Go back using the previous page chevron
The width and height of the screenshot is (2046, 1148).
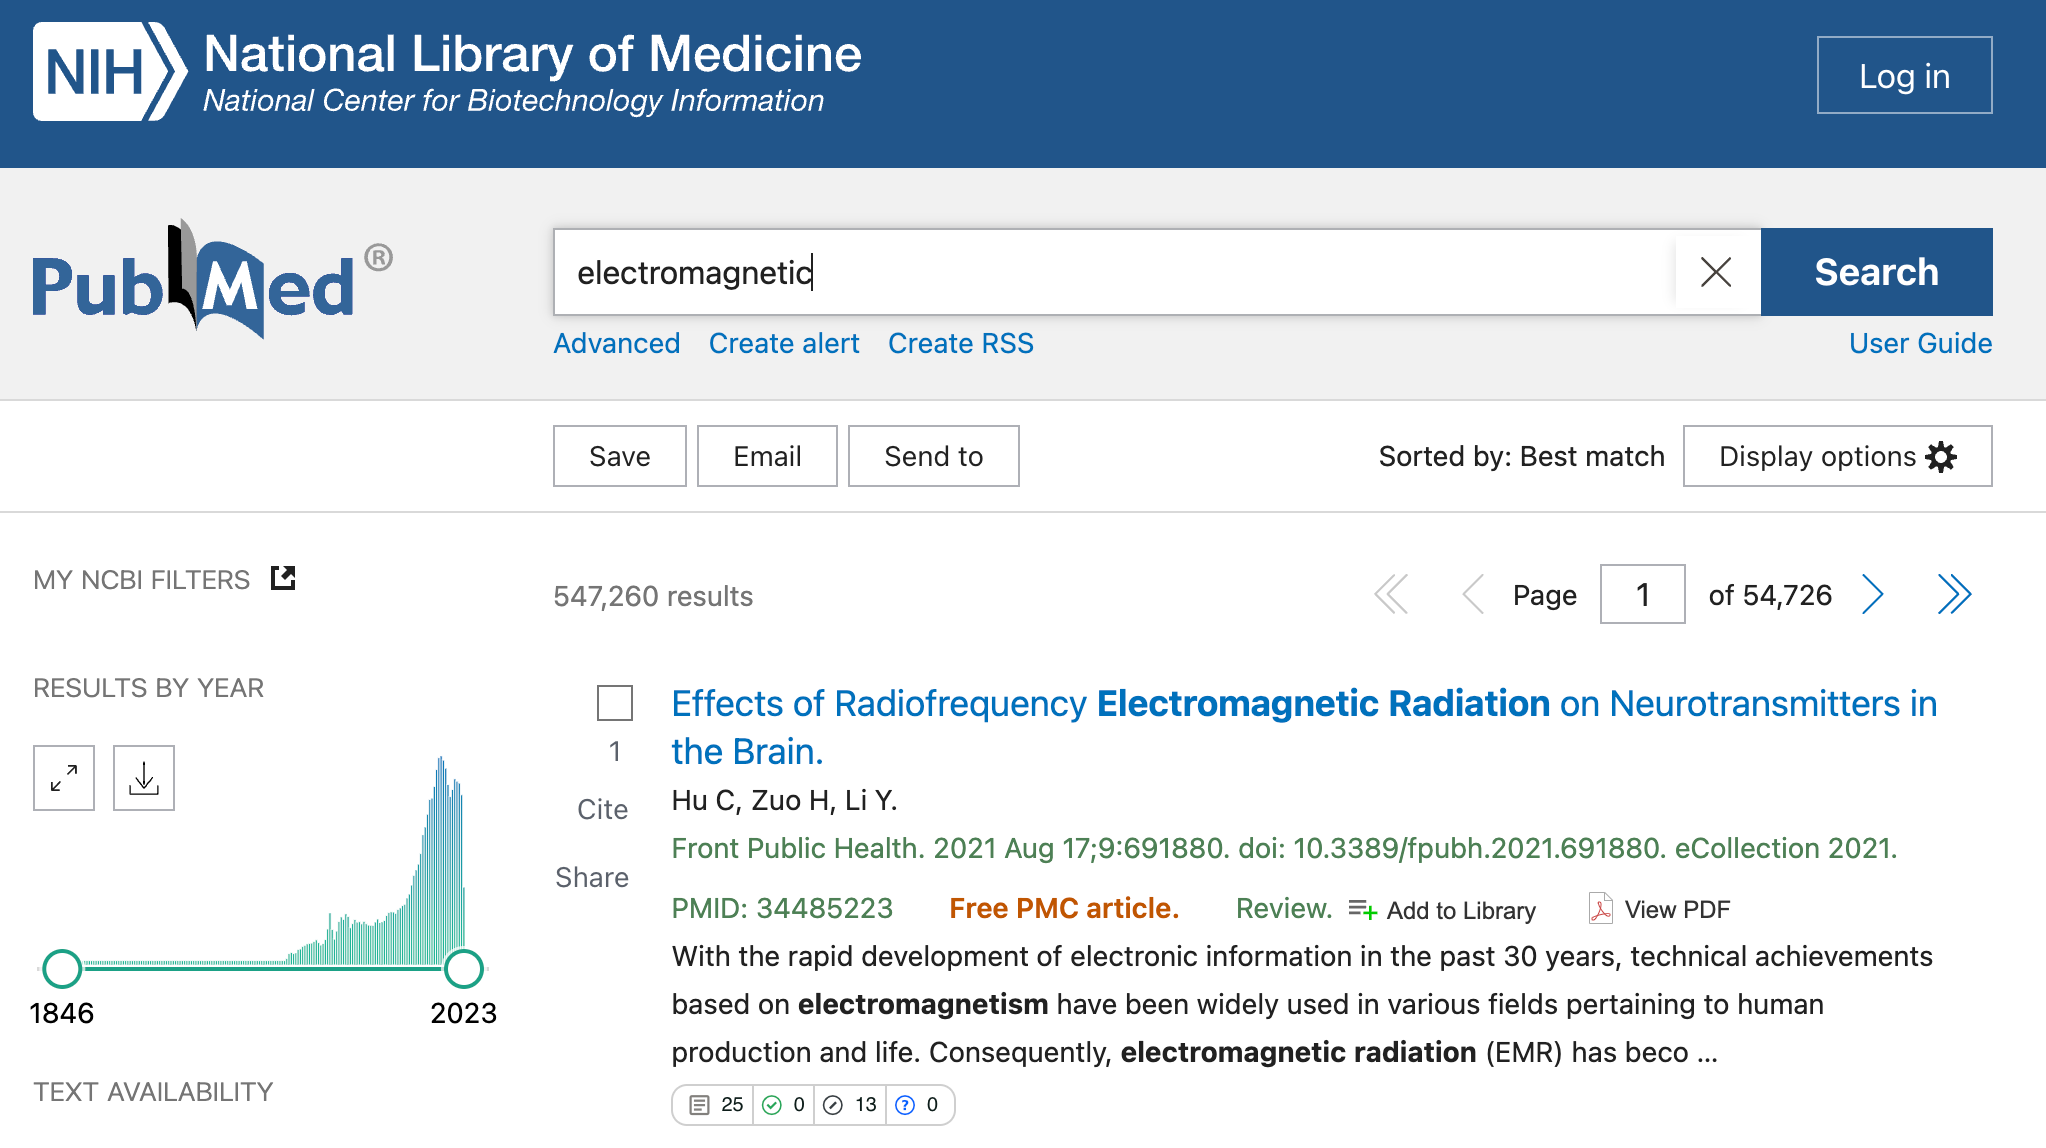point(1471,594)
